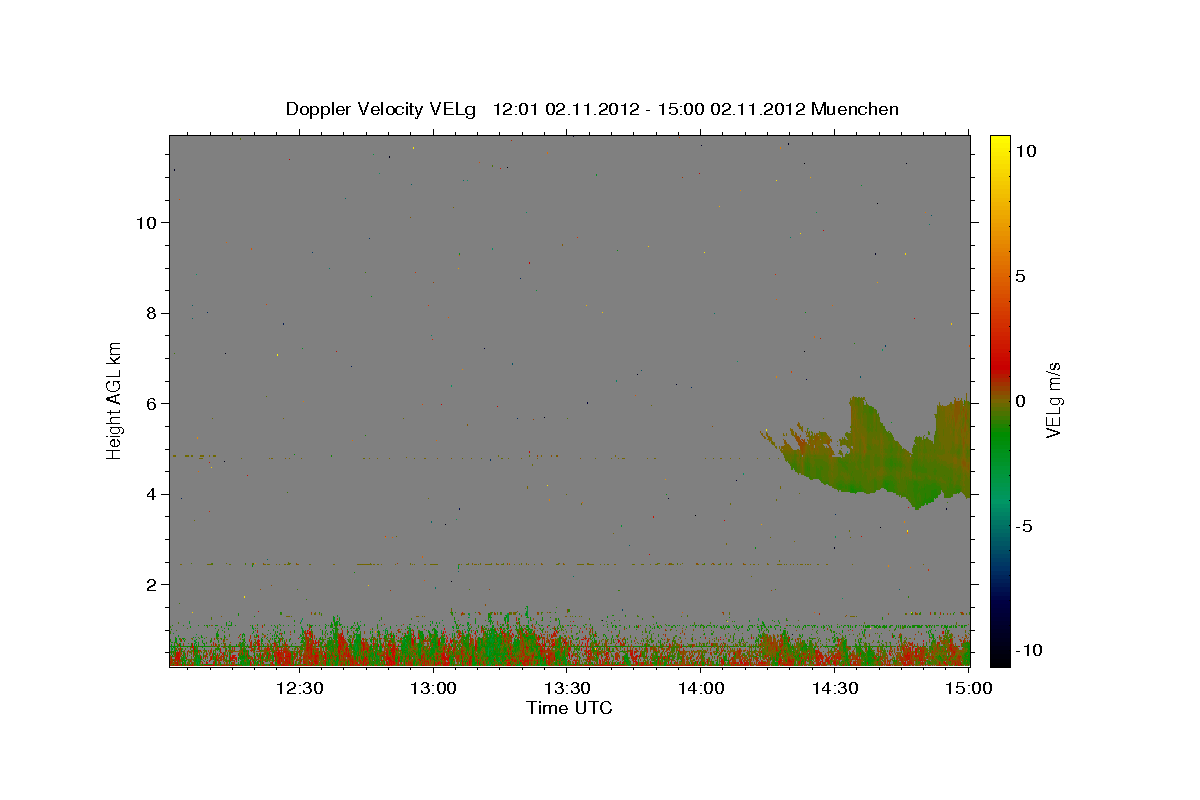This screenshot has width=1200, height=800.
Task: Click the height tick label 6
Action: point(150,403)
